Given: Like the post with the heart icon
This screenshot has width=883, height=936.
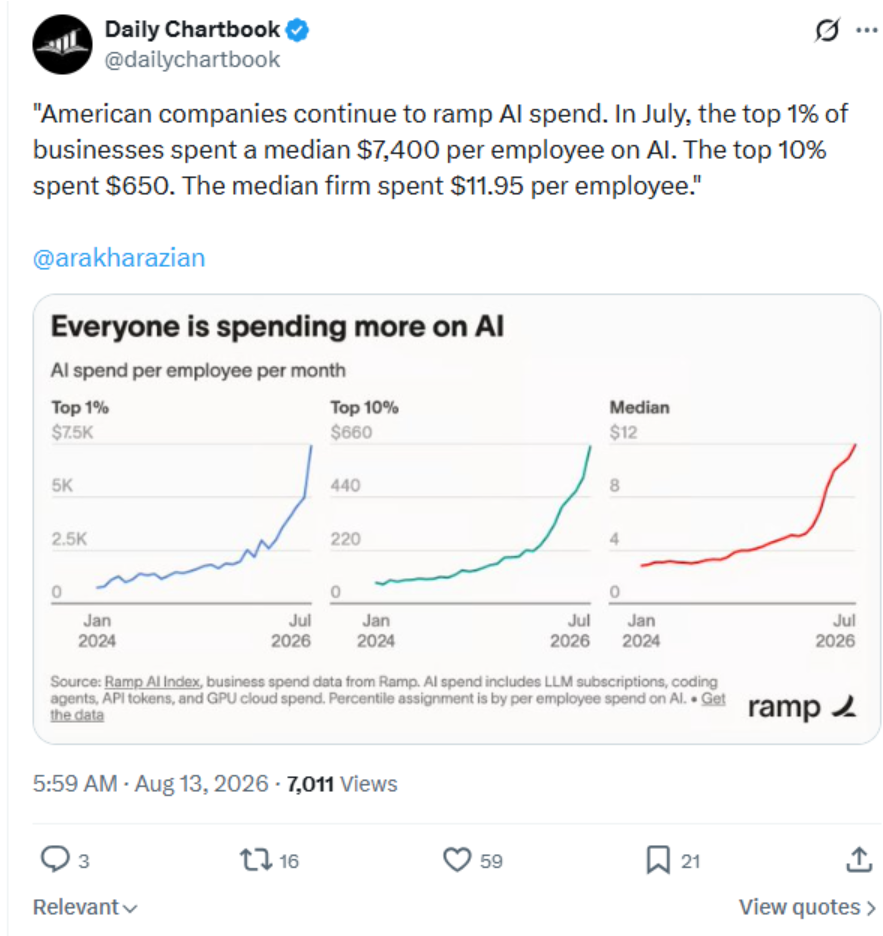Looking at the screenshot, I should pyautogui.click(x=457, y=860).
